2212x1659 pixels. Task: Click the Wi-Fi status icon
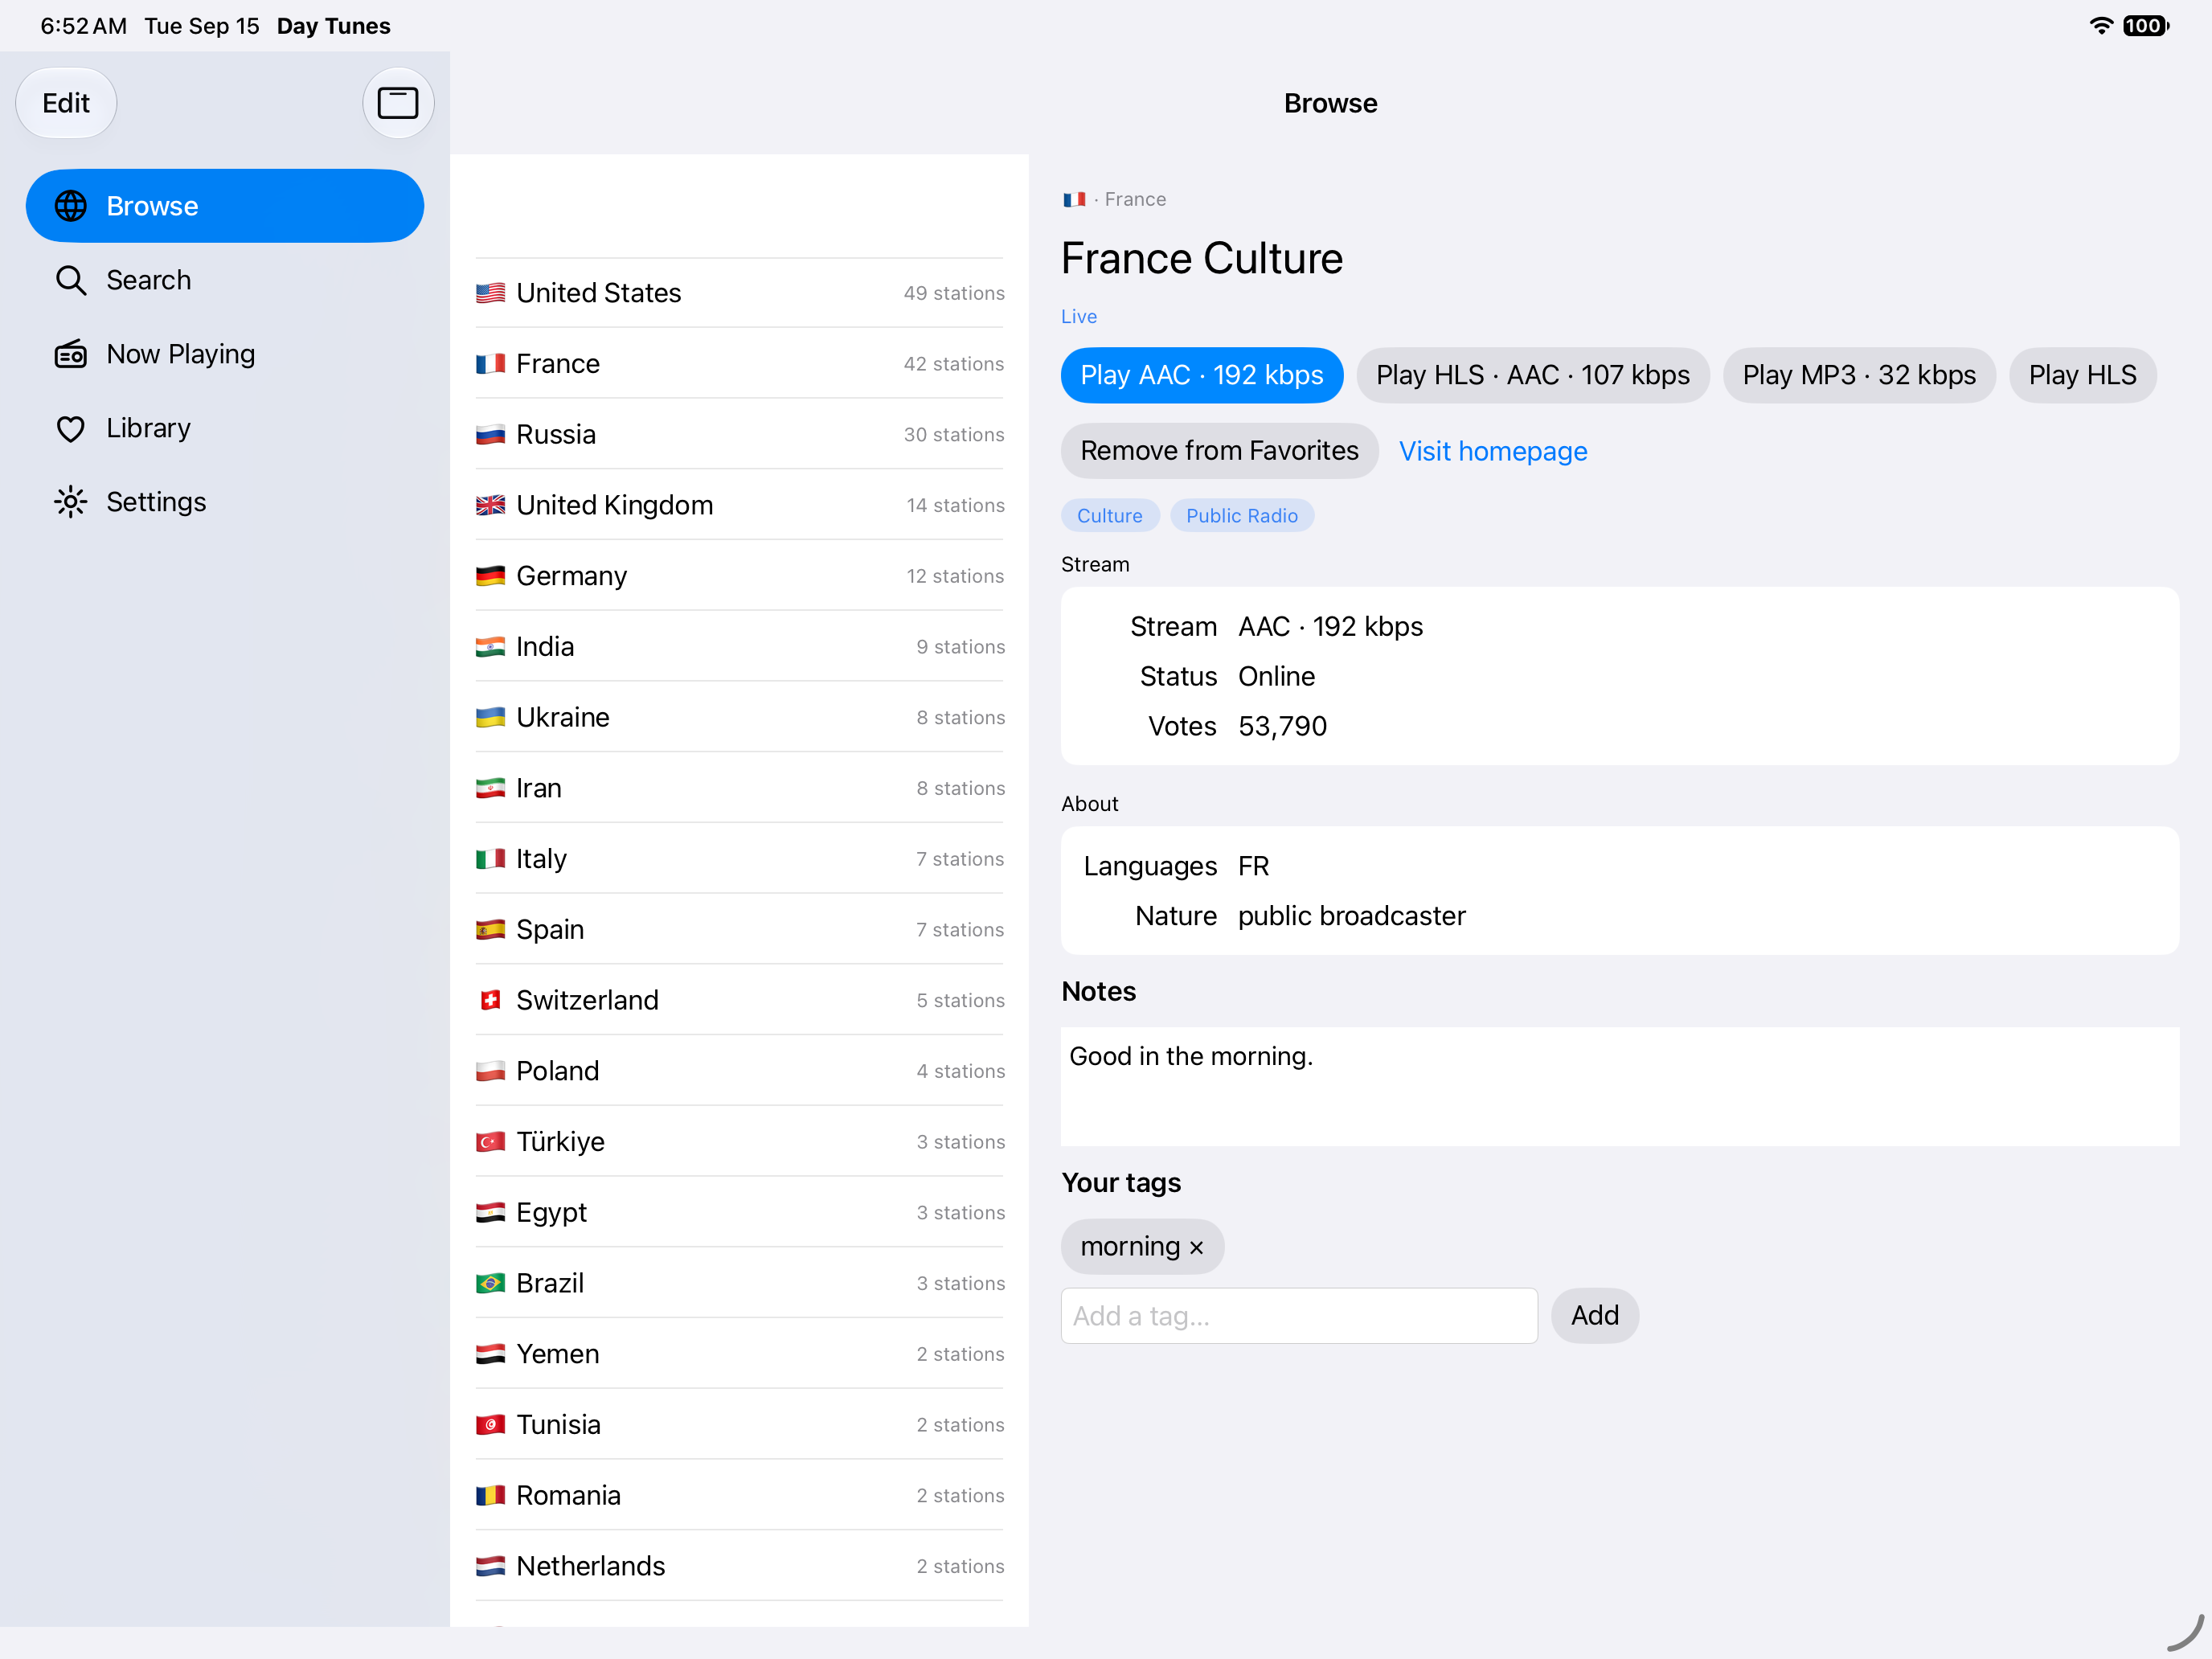[2101, 26]
